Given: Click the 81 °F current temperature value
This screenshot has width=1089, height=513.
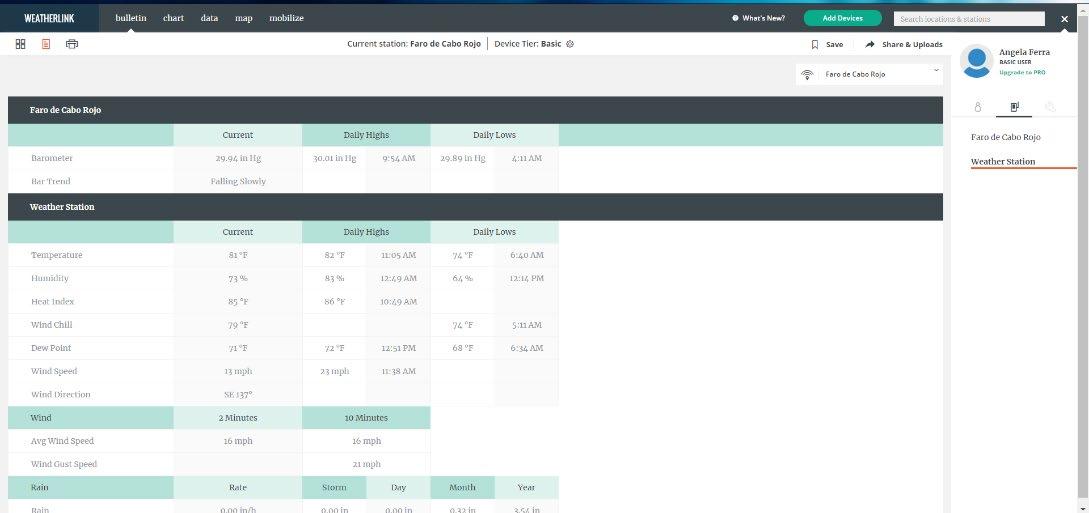Looking at the screenshot, I should coord(238,255).
